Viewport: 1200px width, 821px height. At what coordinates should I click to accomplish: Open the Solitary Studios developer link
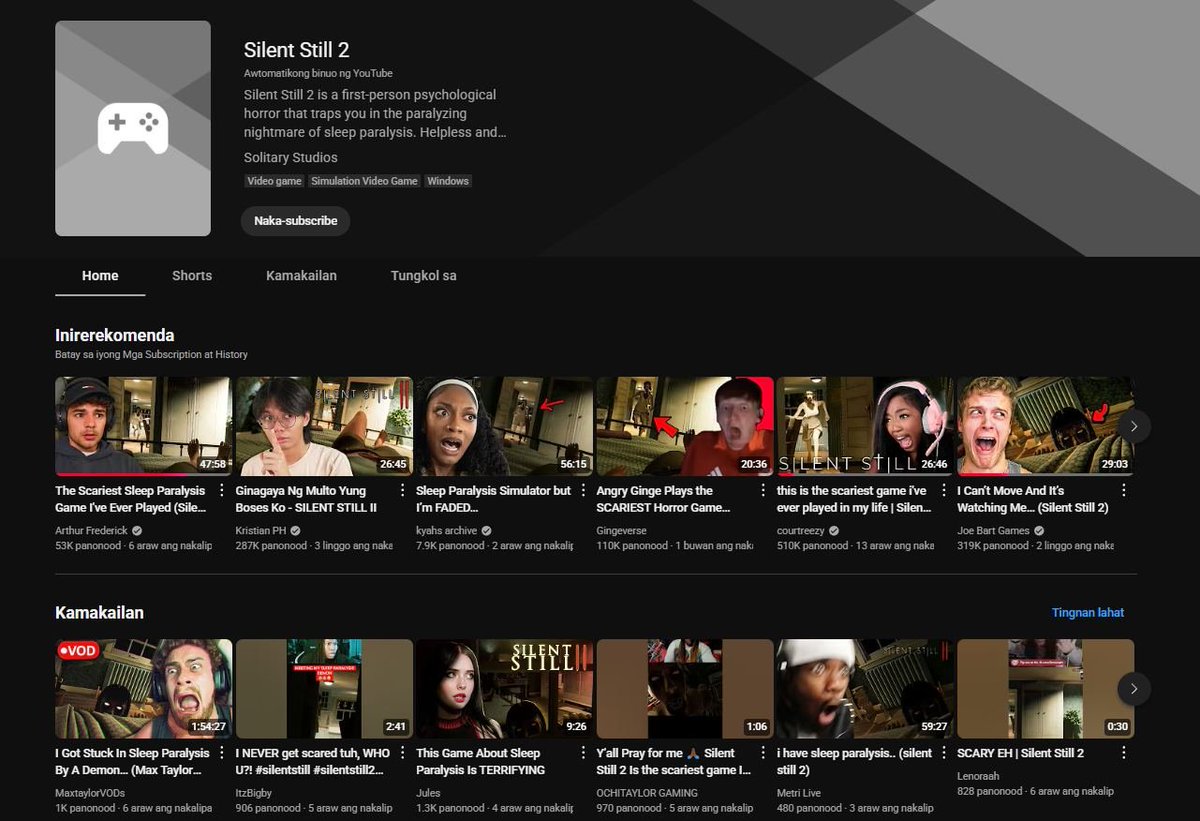coord(291,158)
